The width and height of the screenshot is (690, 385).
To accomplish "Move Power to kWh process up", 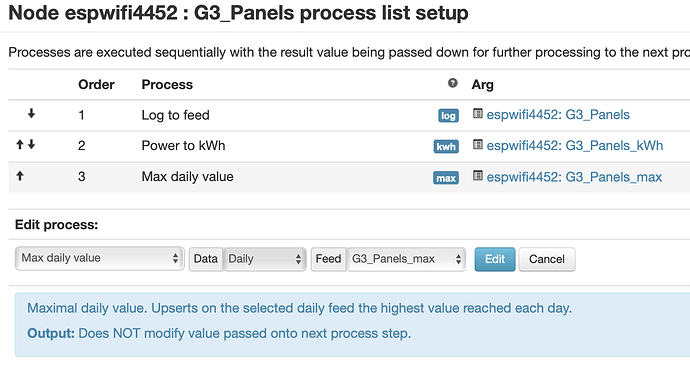I will (20, 144).
